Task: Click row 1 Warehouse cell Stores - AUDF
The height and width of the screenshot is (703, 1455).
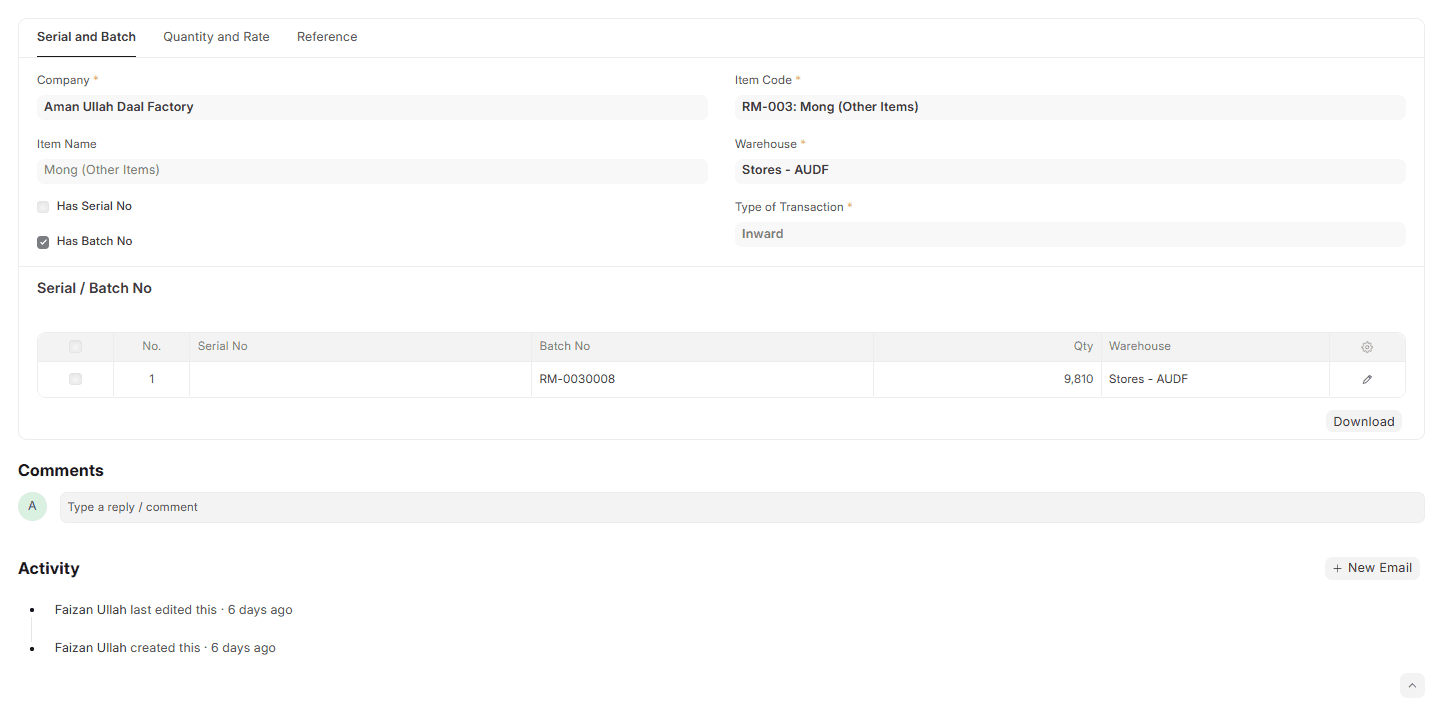Action: pos(1215,380)
